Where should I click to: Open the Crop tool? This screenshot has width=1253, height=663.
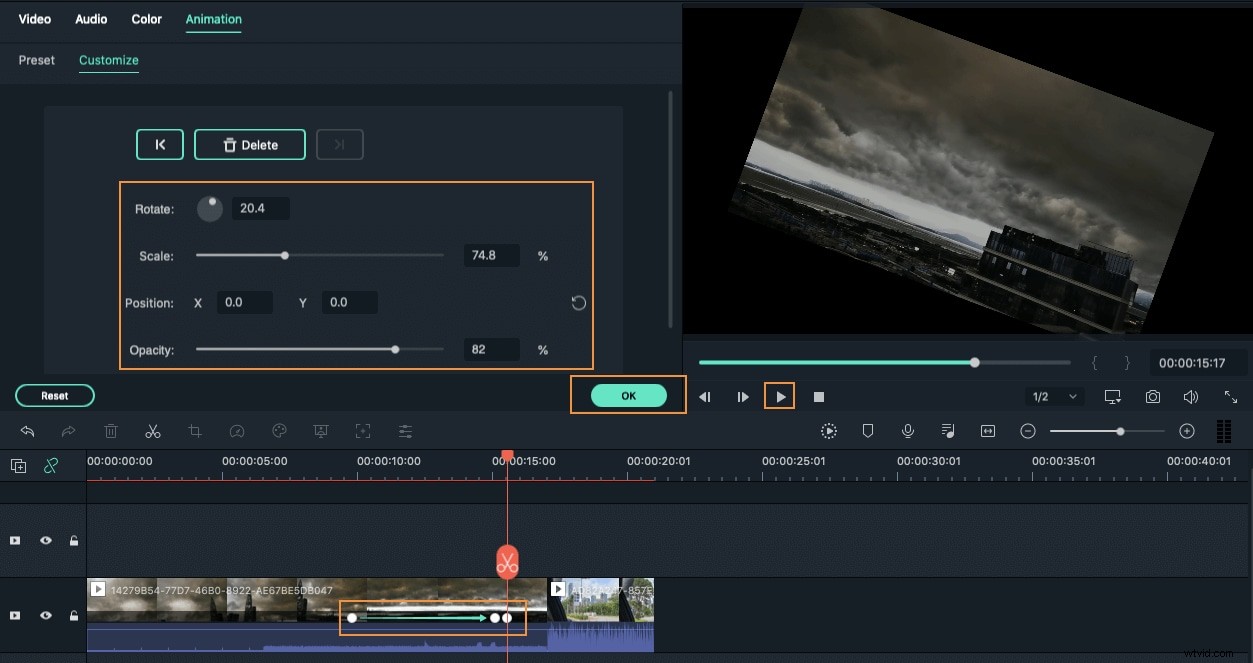(x=195, y=431)
